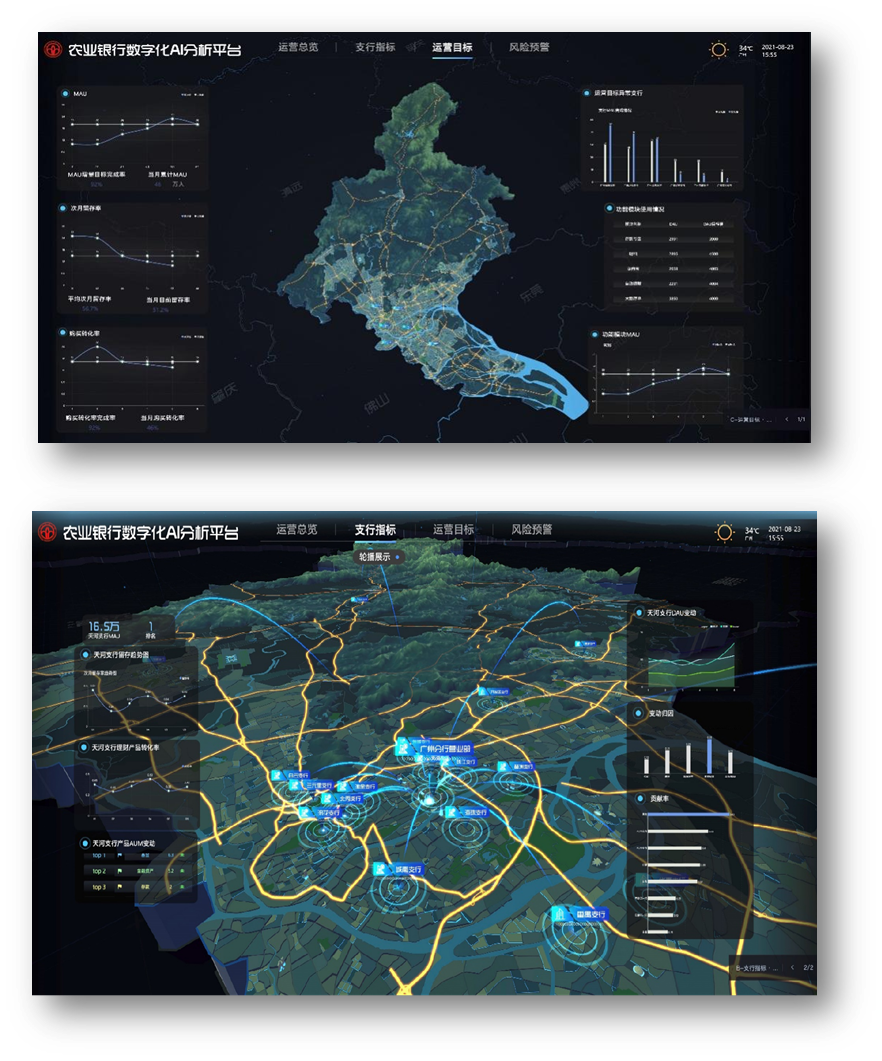Toggle the 轮播展示 carousel switch
Screen dimensions: 882x1061
point(397,555)
